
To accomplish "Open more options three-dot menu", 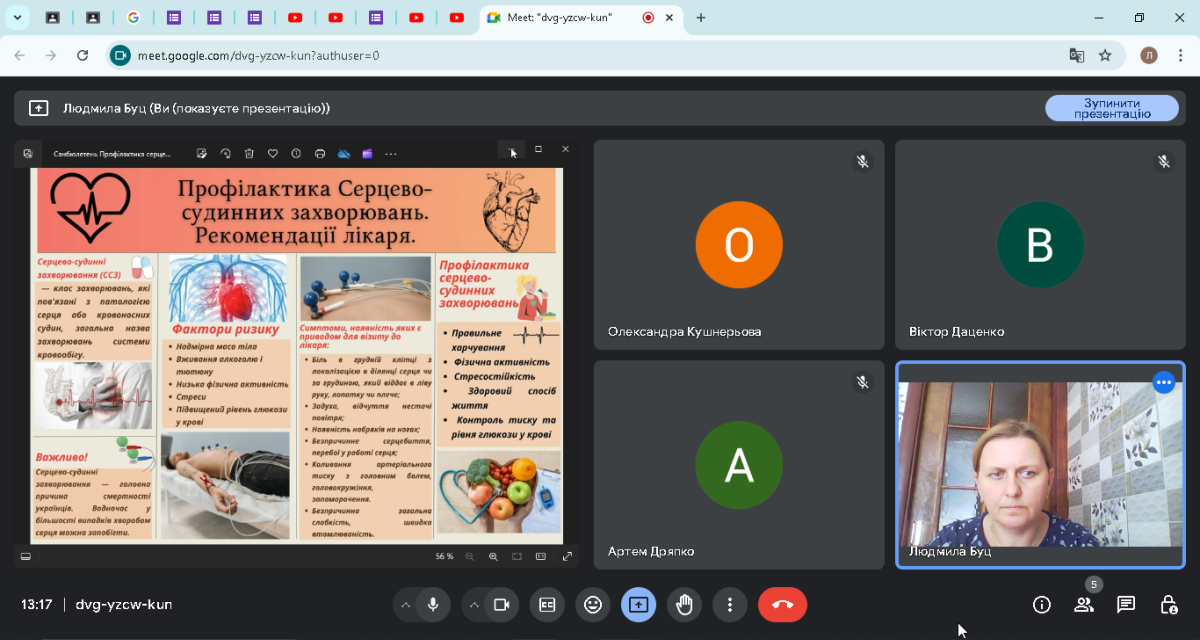I will coord(731,604).
